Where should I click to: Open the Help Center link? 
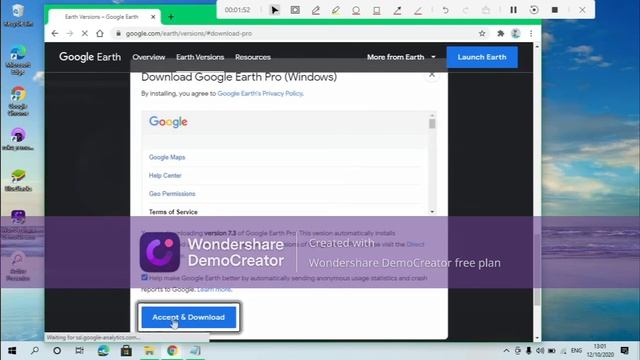(x=165, y=176)
